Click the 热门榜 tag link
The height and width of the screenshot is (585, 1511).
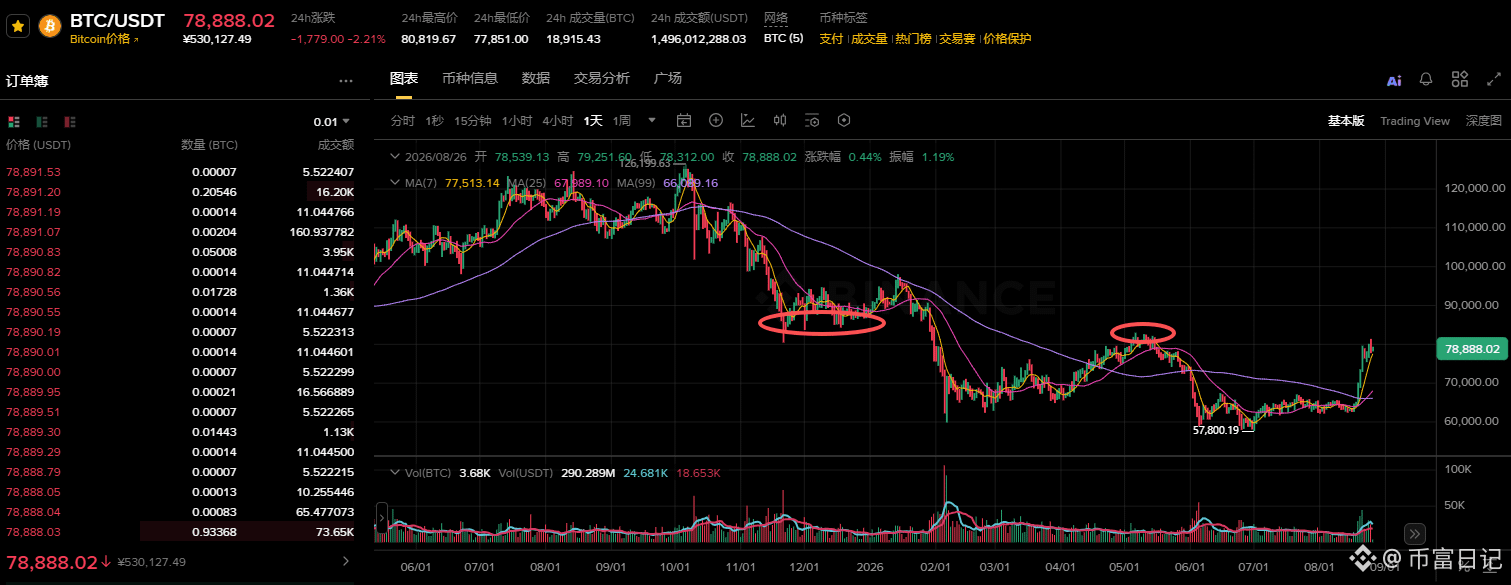(913, 39)
